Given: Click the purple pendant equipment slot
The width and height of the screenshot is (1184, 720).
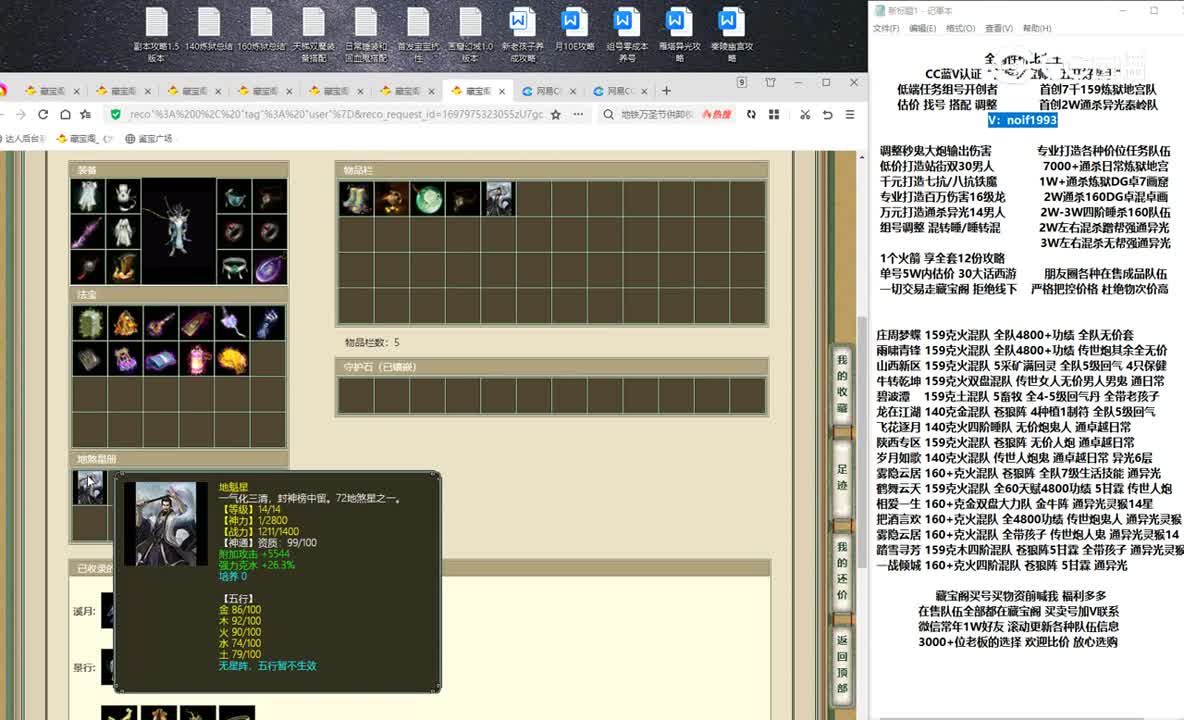Looking at the screenshot, I should 270,267.
